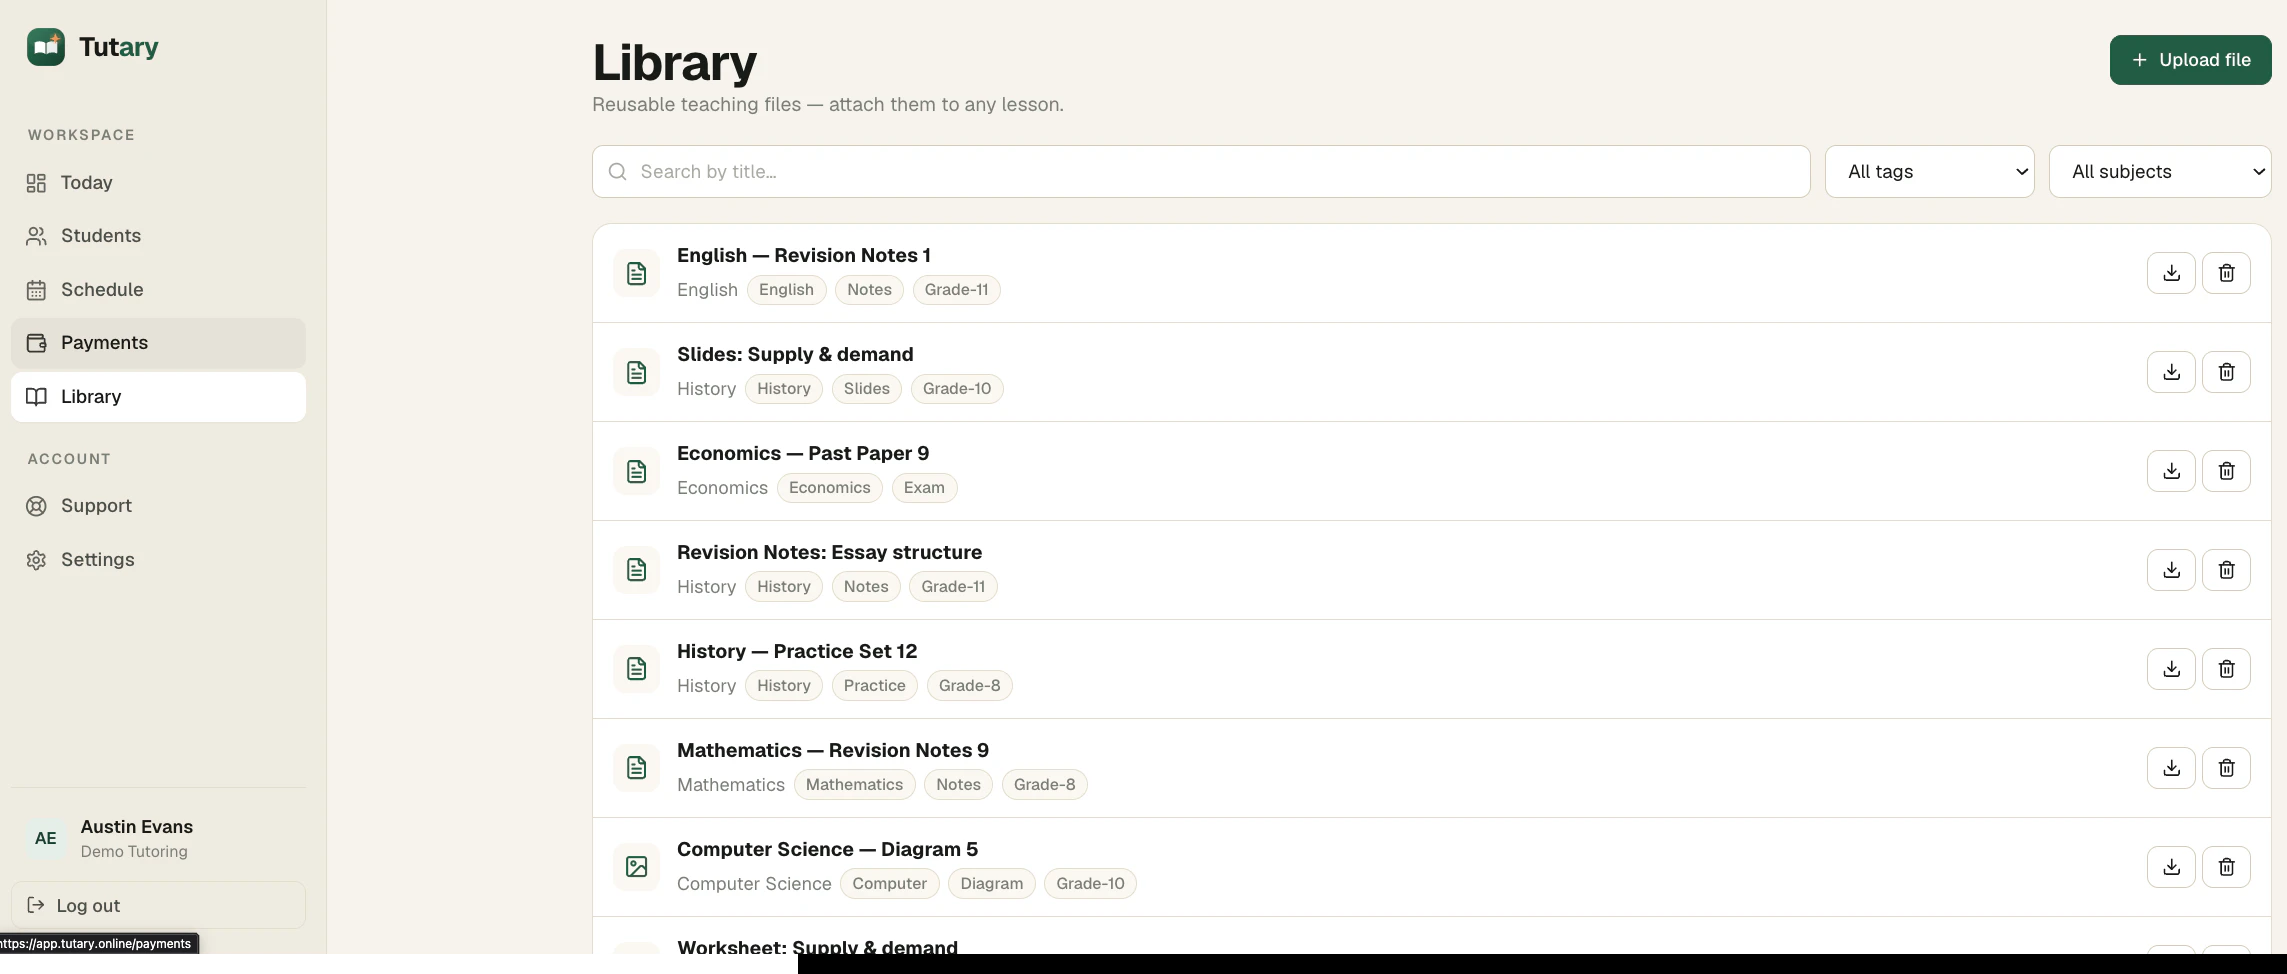This screenshot has height=974, width=2287.
Task: Click title Economics — Past Paper 9
Action: 803,453
